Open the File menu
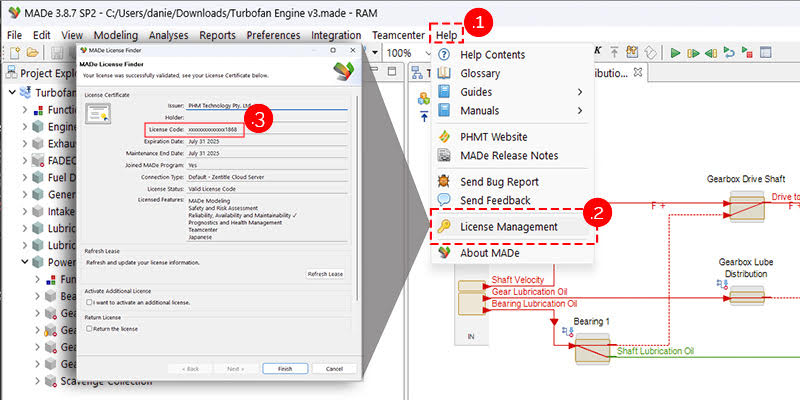The width and height of the screenshot is (800, 400). [x=14, y=35]
